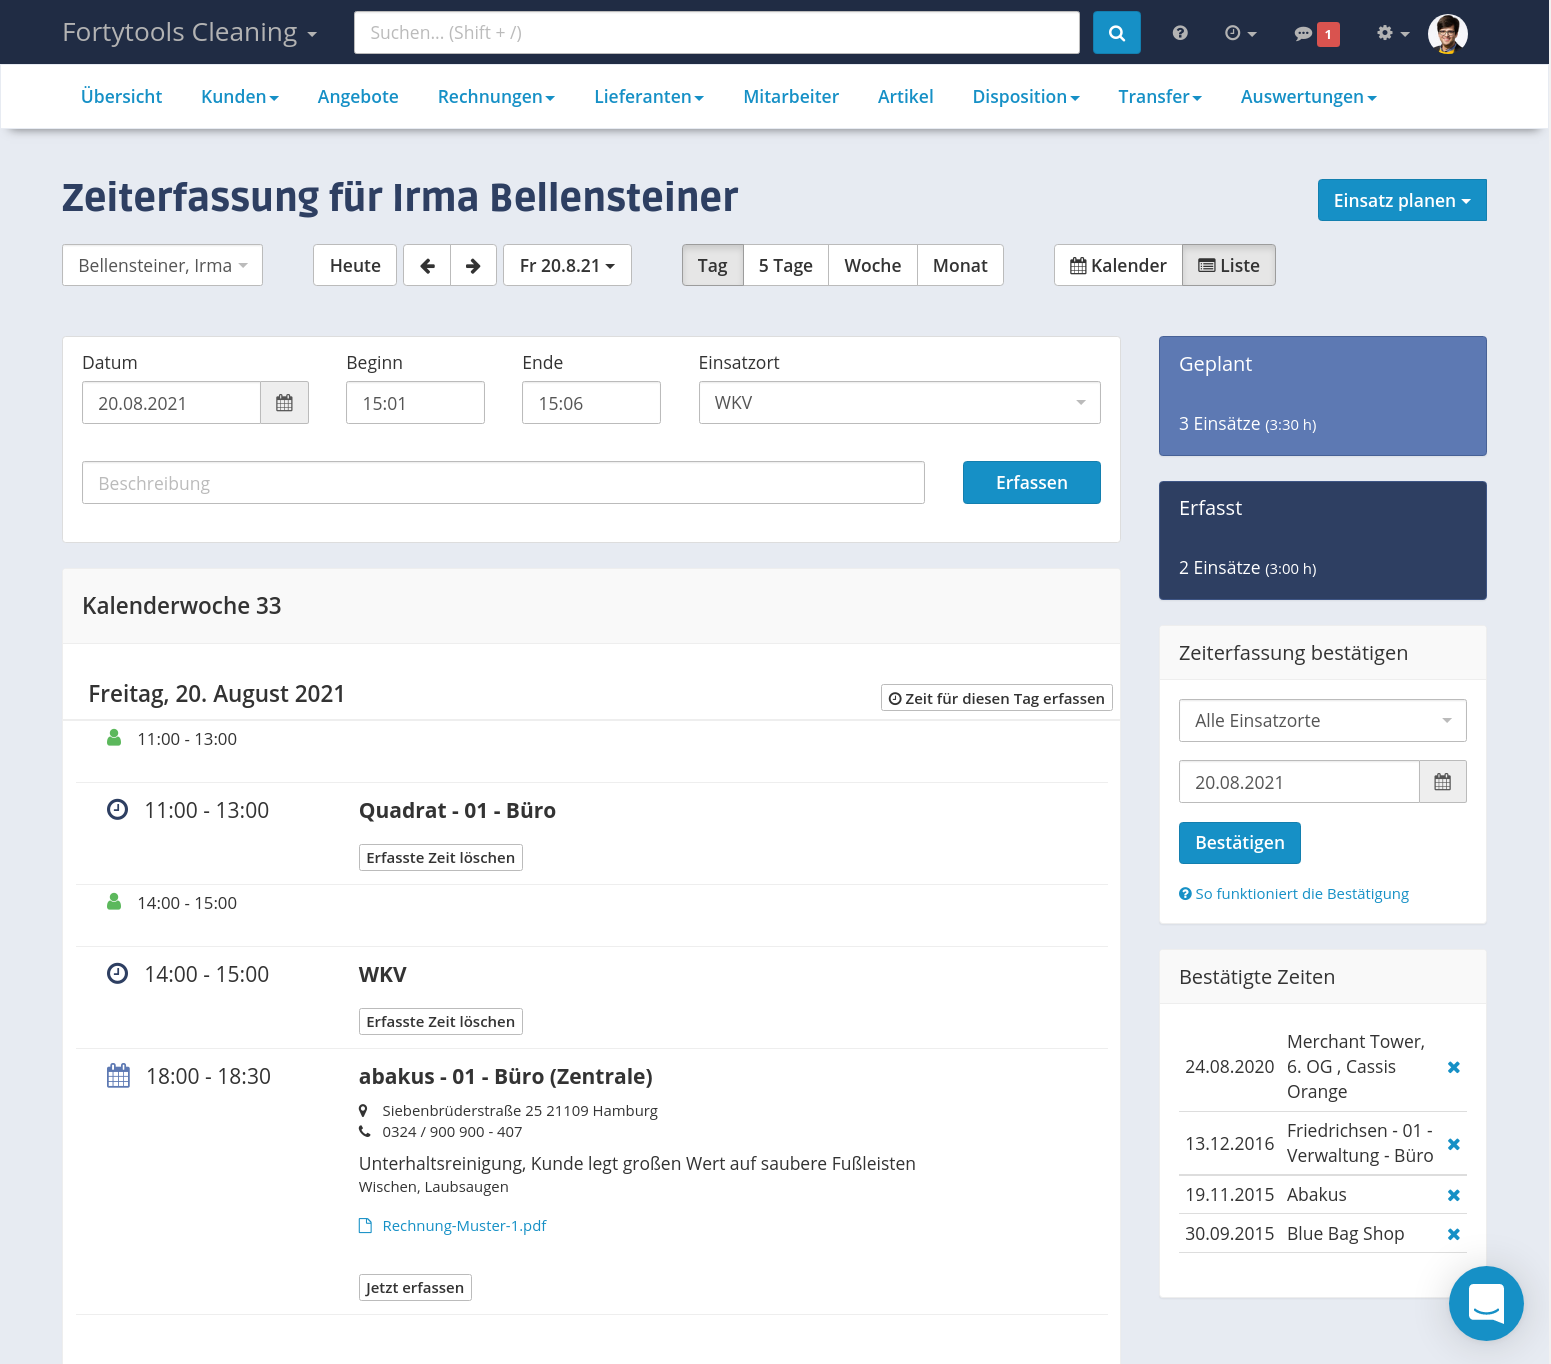
Task: Click the search input field
Action: [717, 33]
